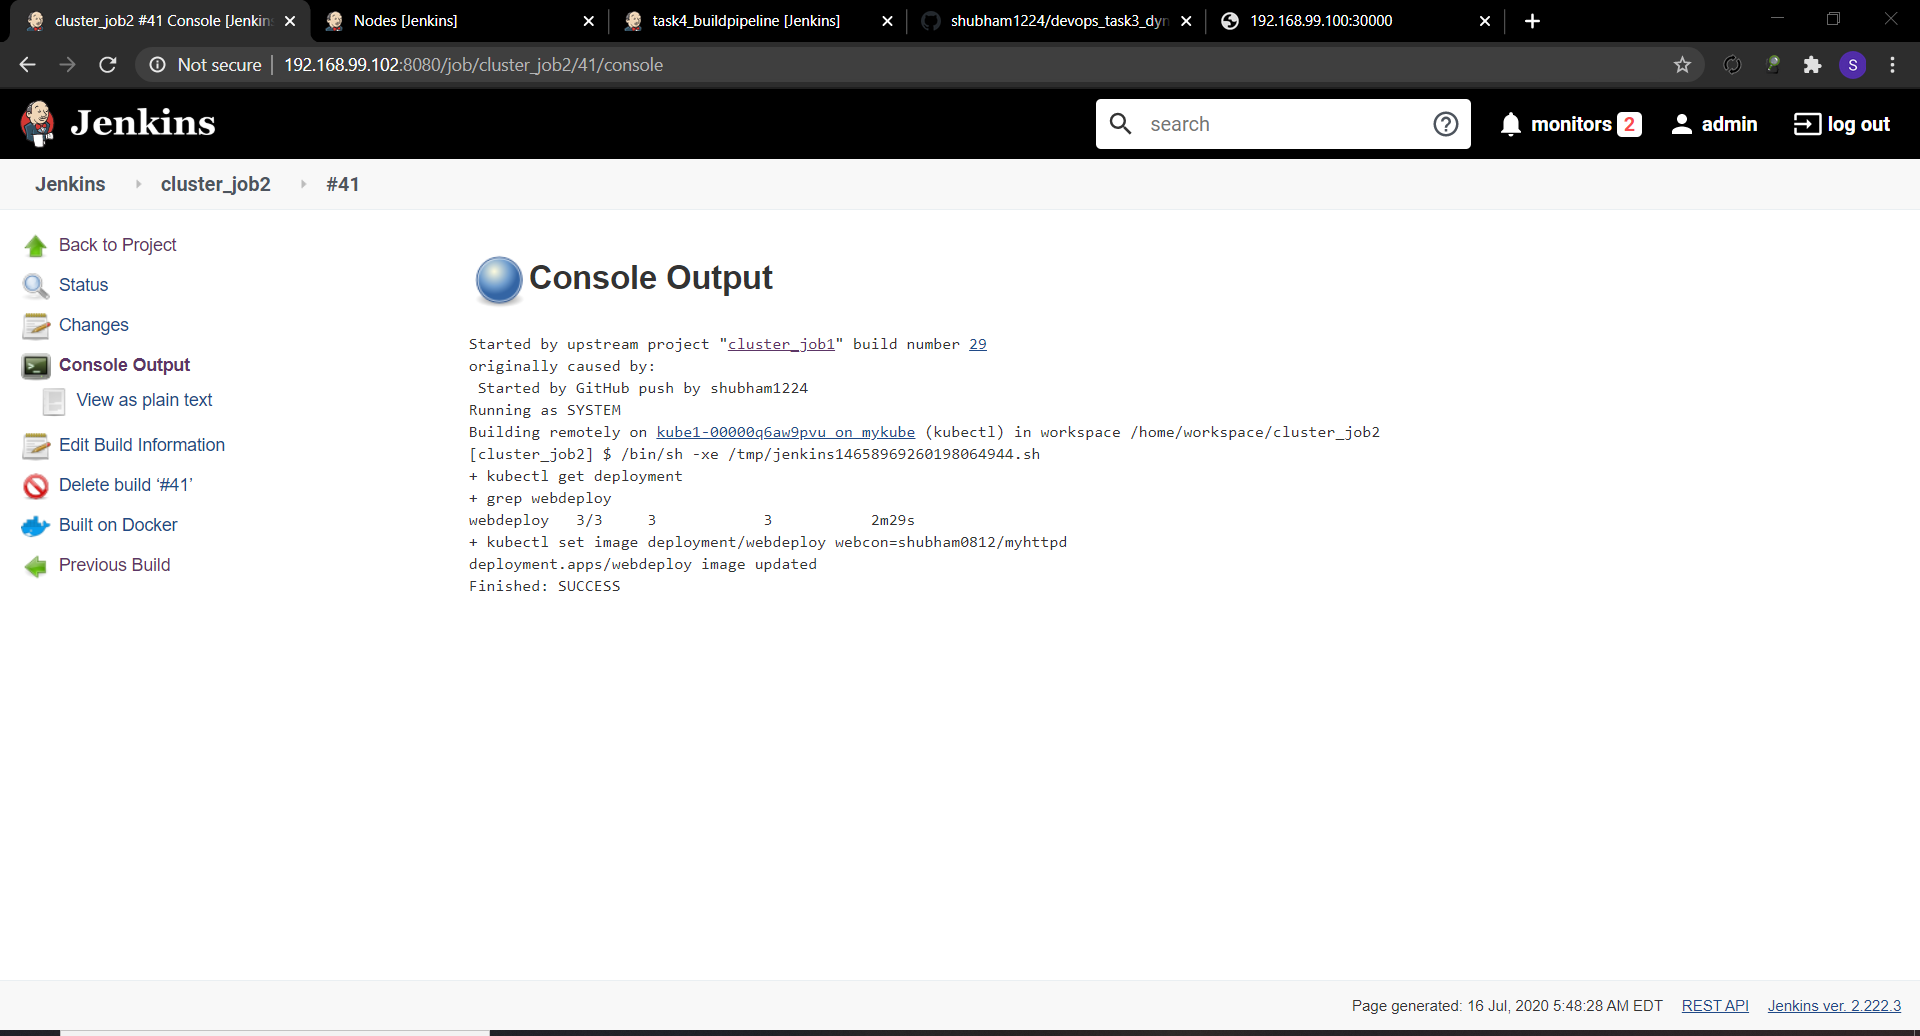Switch to the task4_buildpipeline tab
Image resolution: width=1920 pixels, height=1036 pixels.
pyautogui.click(x=745, y=20)
